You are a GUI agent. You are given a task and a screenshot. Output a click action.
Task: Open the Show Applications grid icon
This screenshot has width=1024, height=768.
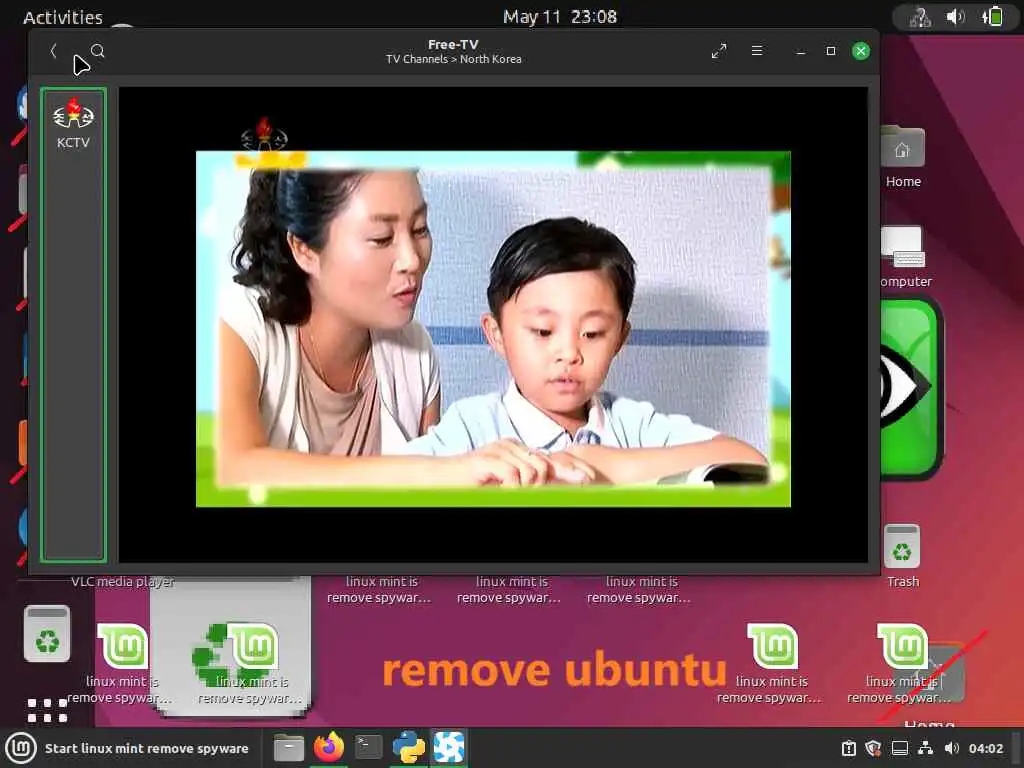coord(47,710)
